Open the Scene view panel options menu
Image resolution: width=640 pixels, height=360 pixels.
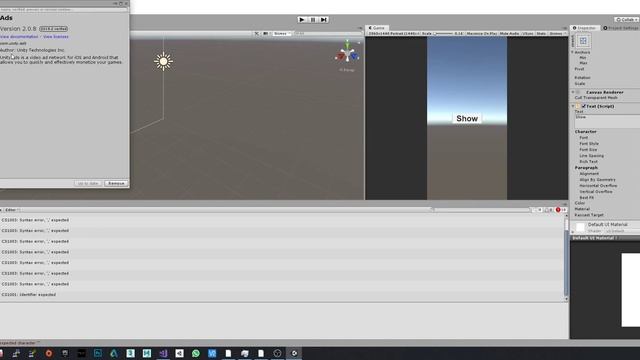[360, 28]
